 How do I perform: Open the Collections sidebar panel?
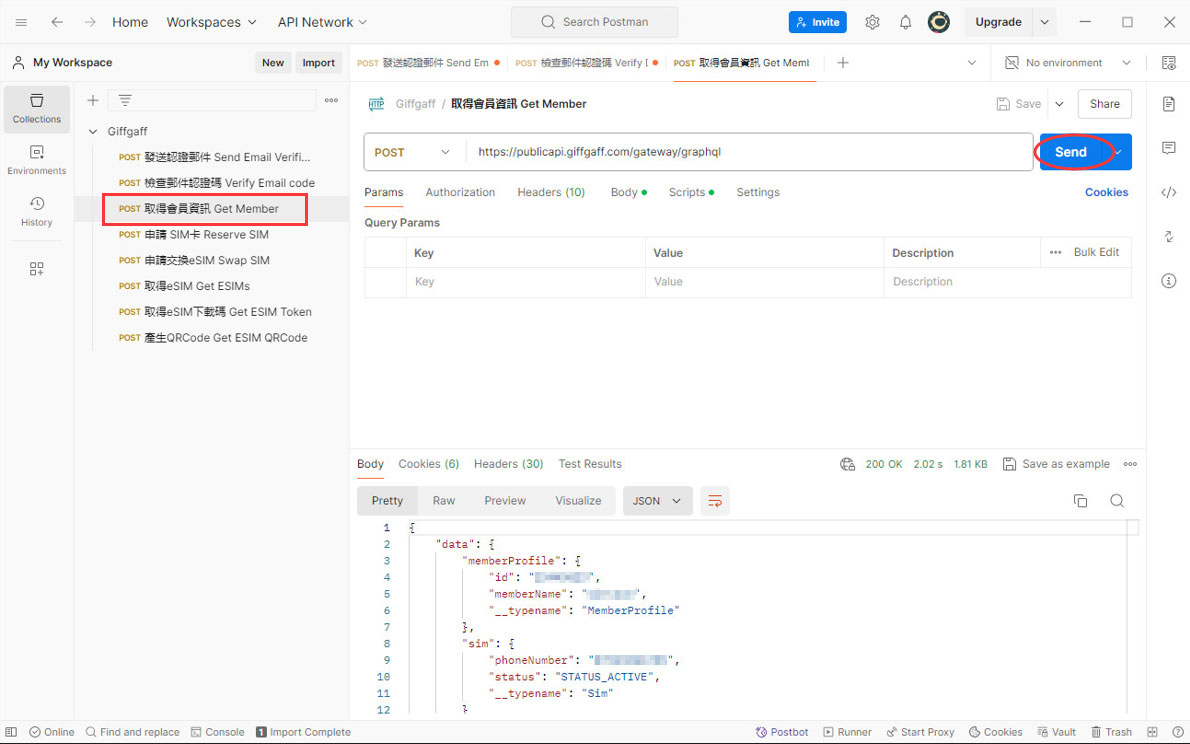[x=37, y=108]
